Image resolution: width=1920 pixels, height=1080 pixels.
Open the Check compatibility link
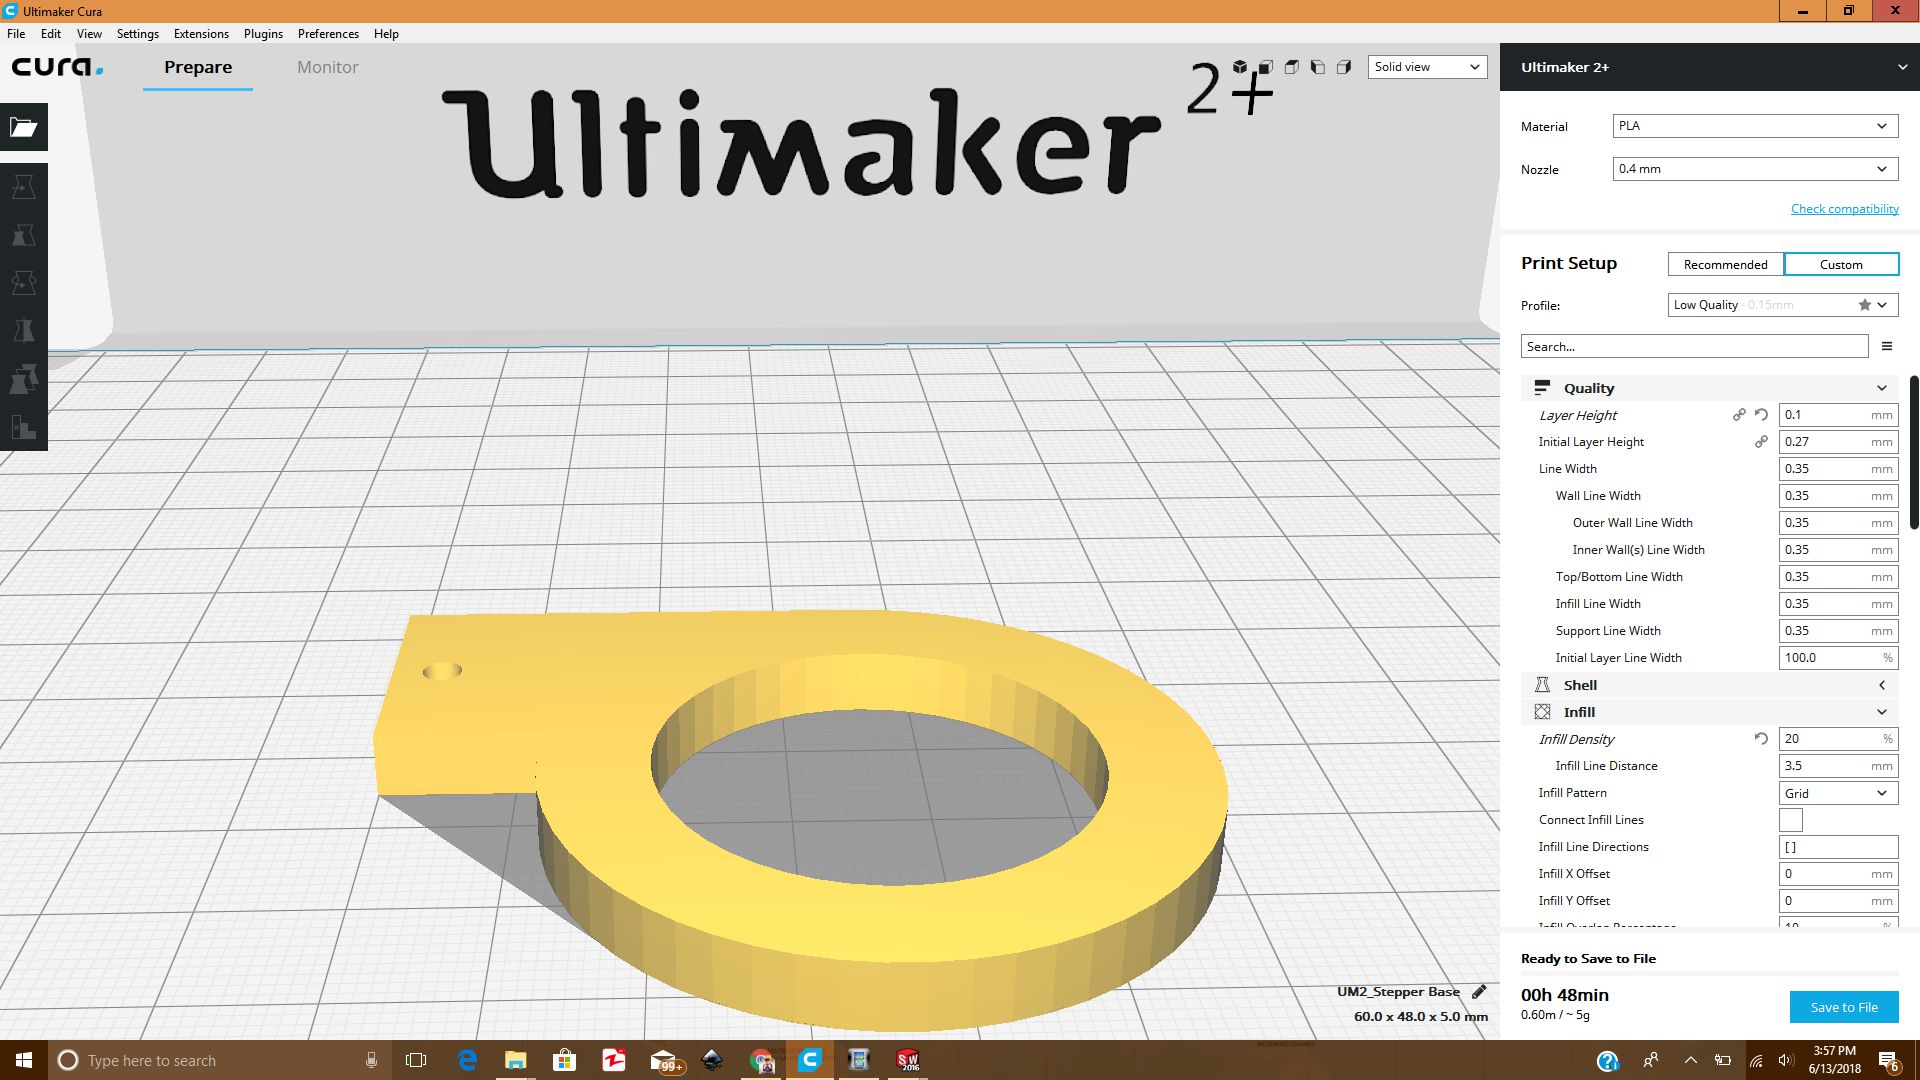click(x=1844, y=208)
